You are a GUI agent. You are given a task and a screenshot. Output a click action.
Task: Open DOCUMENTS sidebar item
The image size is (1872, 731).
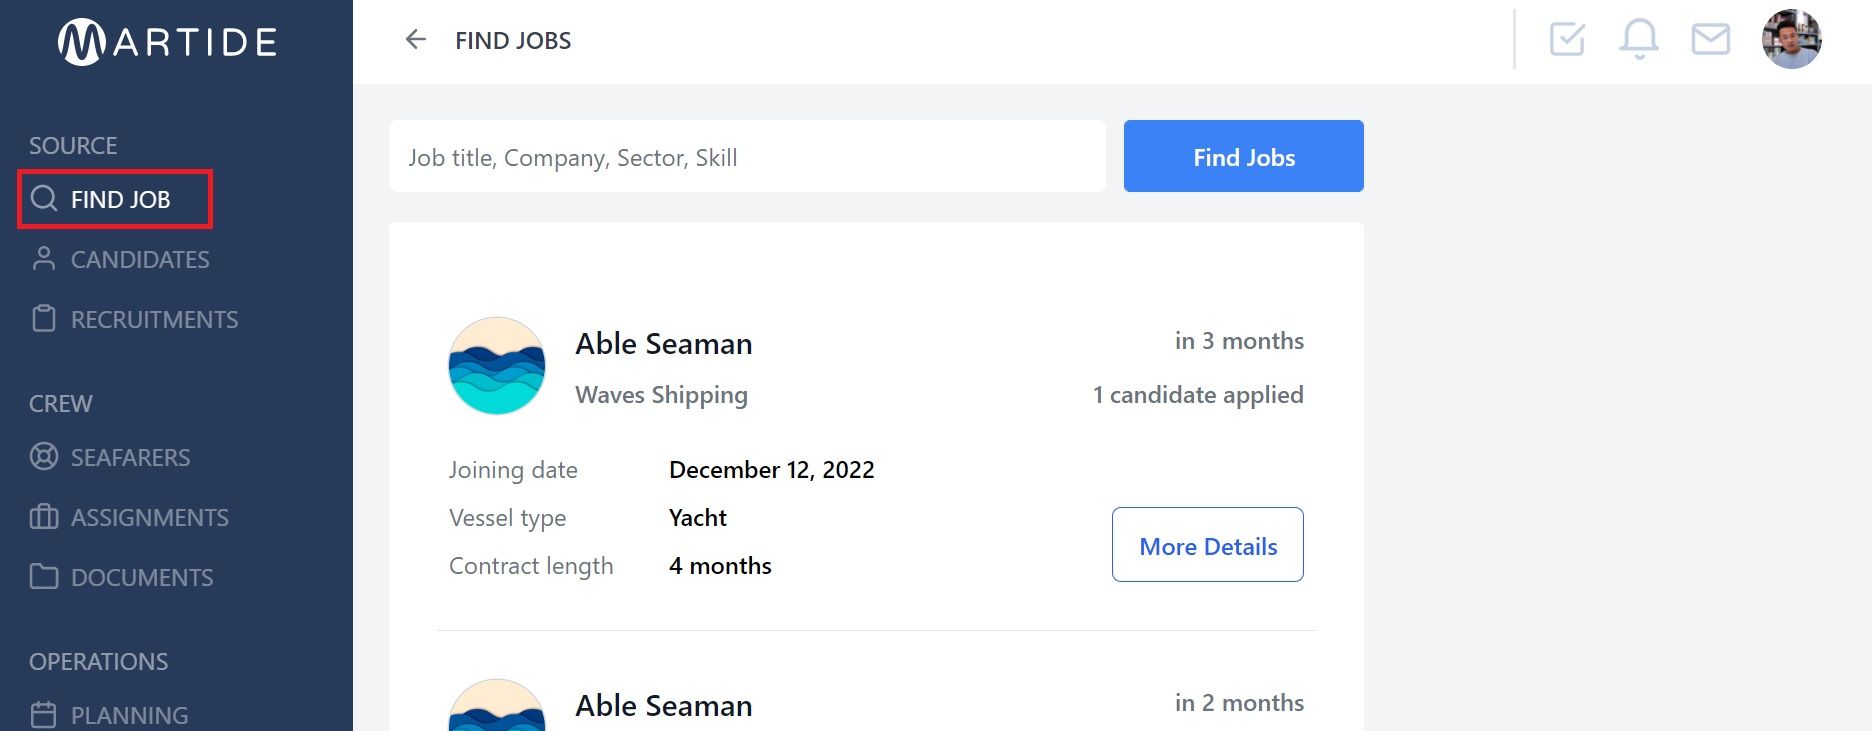121,577
